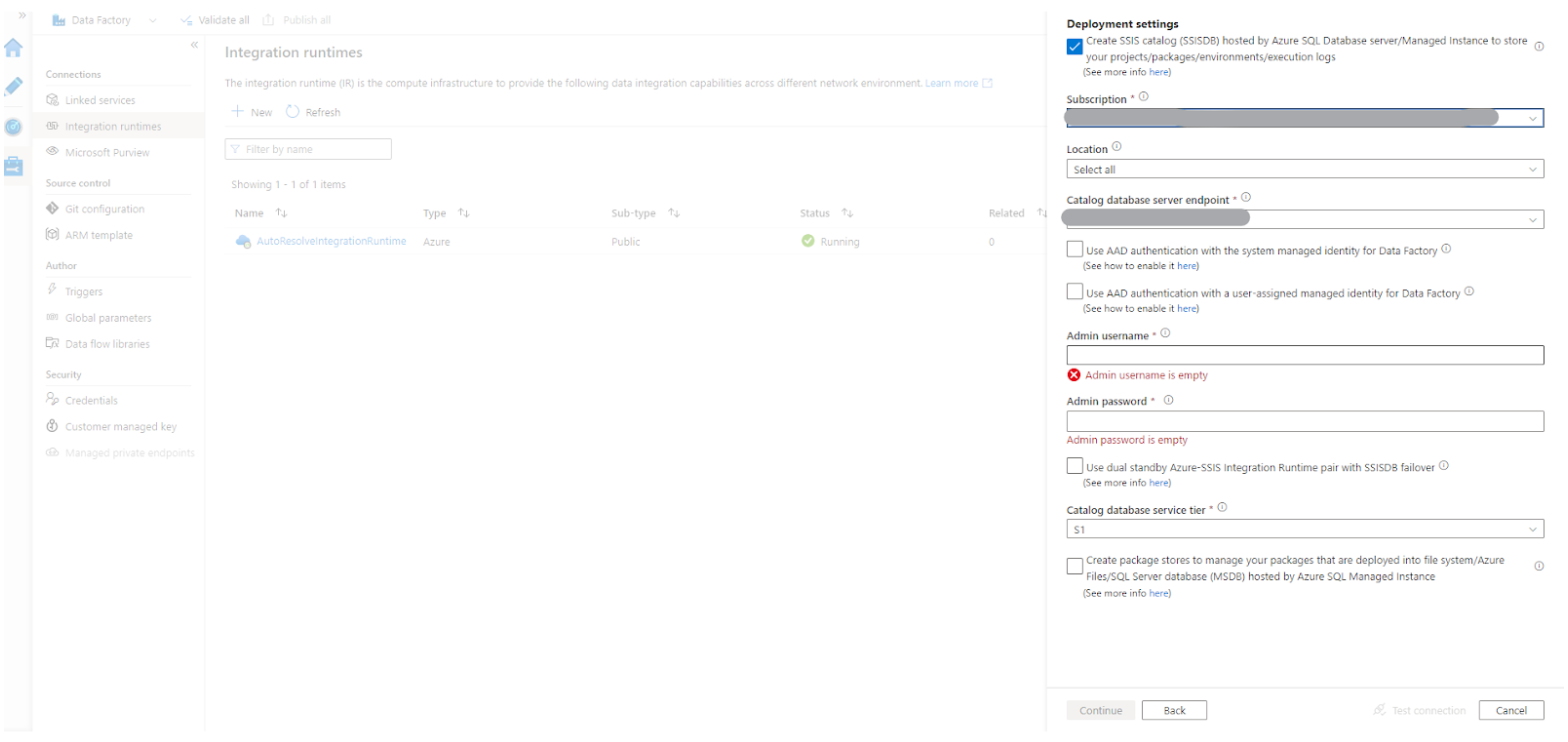This screenshot has width=1568, height=742.
Task: Click New integration runtime button
Action: (252, 112)
